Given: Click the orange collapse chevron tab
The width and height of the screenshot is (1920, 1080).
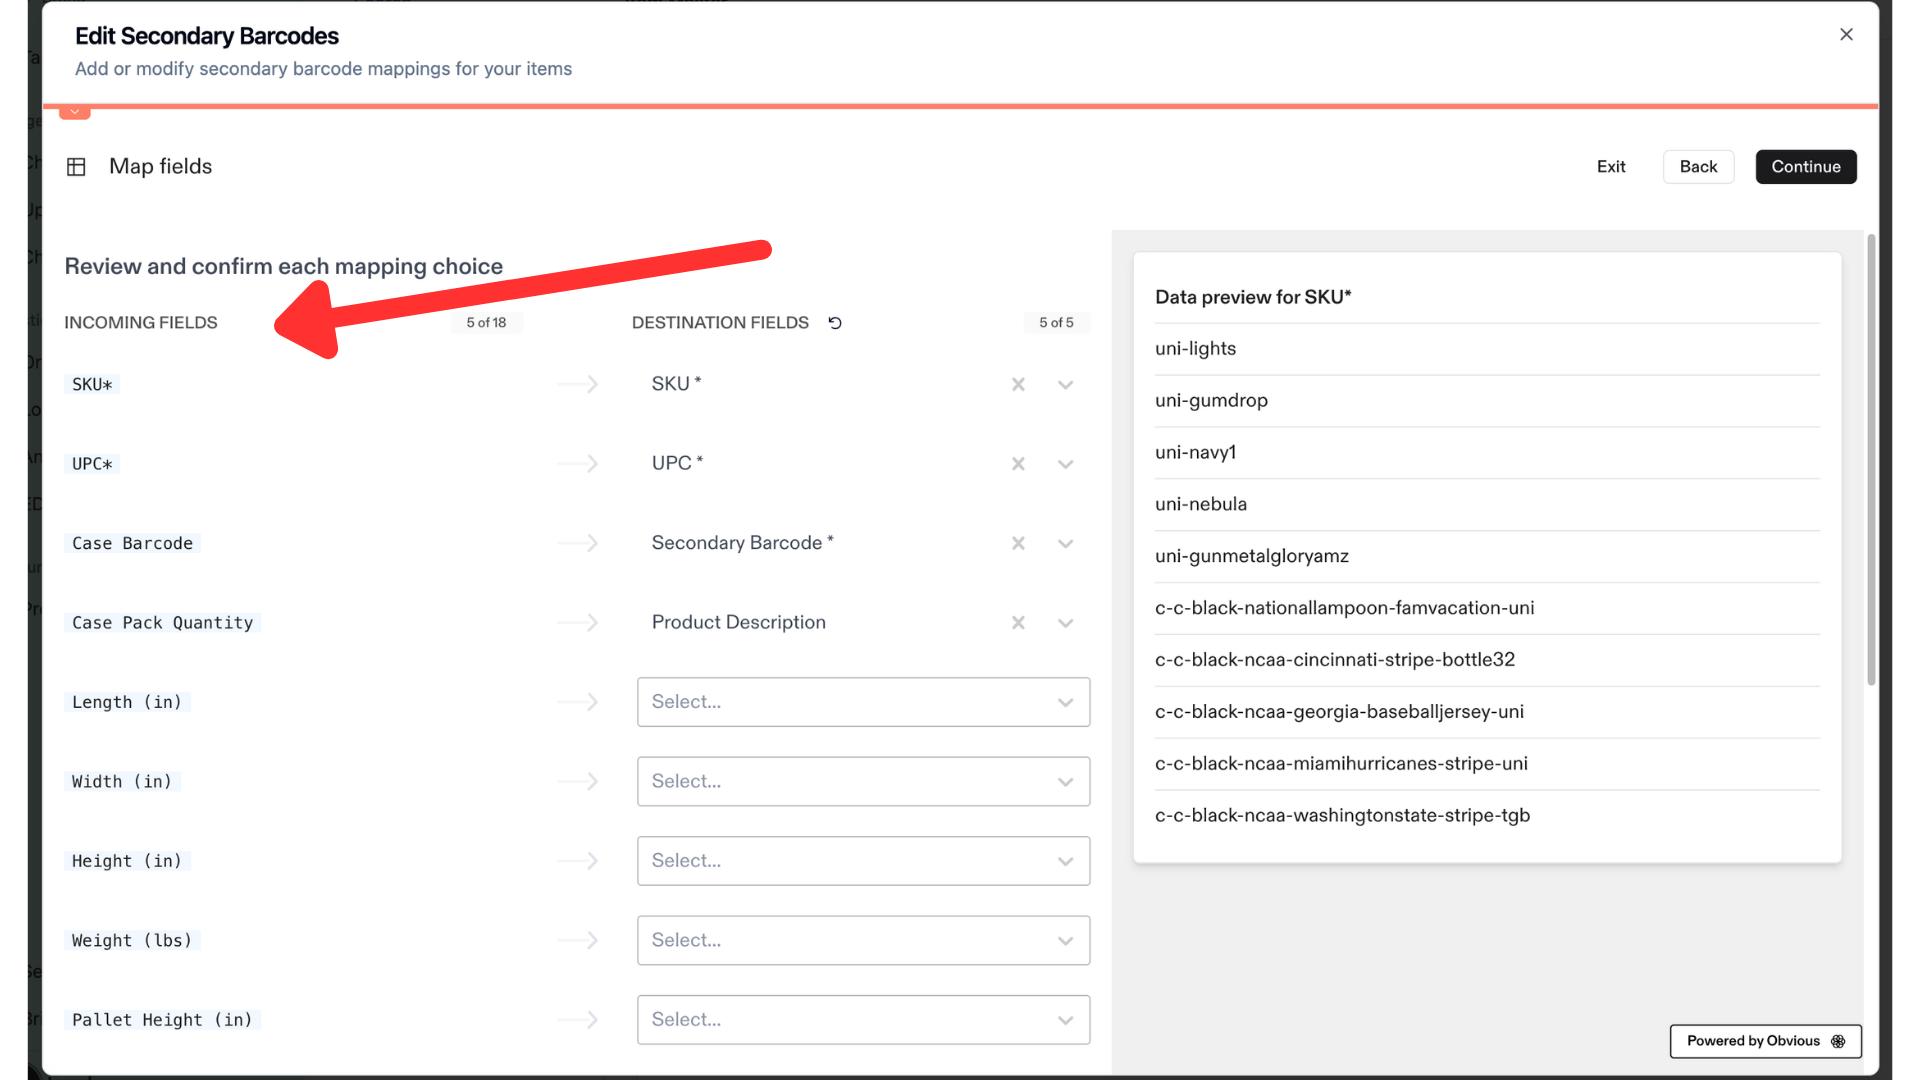Looking at the screenshot, I should click(75, 112).
